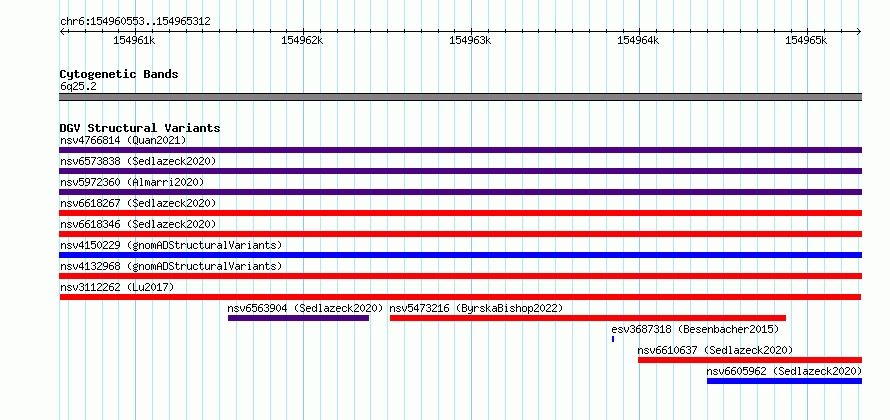Click the nsv6573838 (Sedlazeck2020) label
This screenshot has height=420, width=890.
(x=138, y=161)
